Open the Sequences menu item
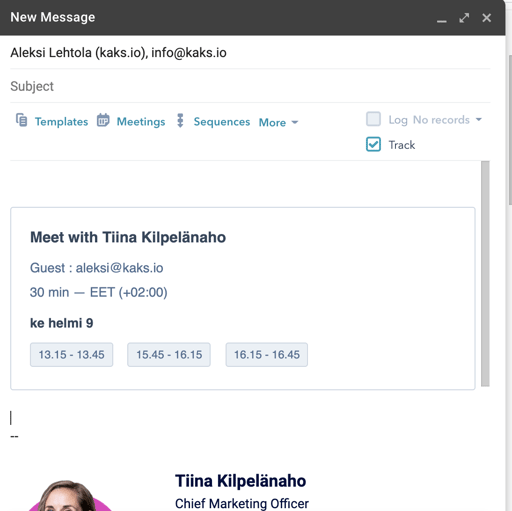 point(222,122)
